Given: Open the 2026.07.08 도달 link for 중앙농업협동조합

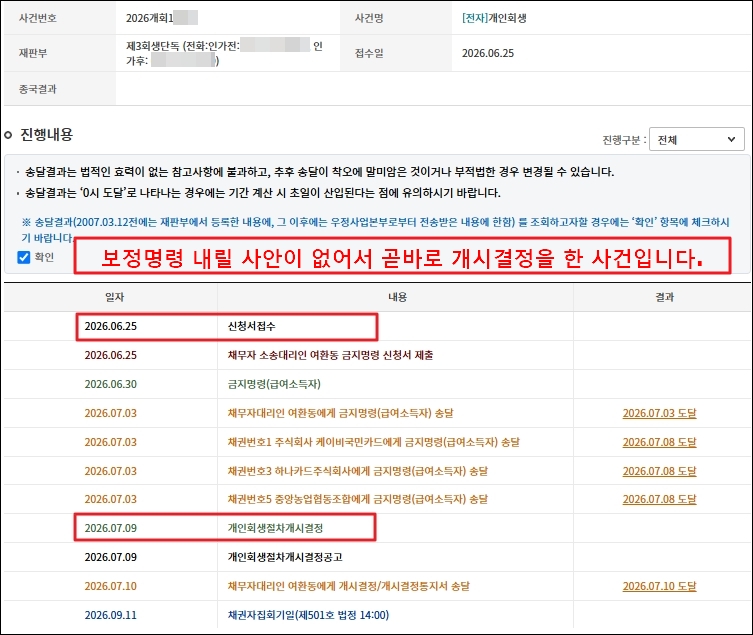Looking at the screenshot, I should (x=659, y=499).
